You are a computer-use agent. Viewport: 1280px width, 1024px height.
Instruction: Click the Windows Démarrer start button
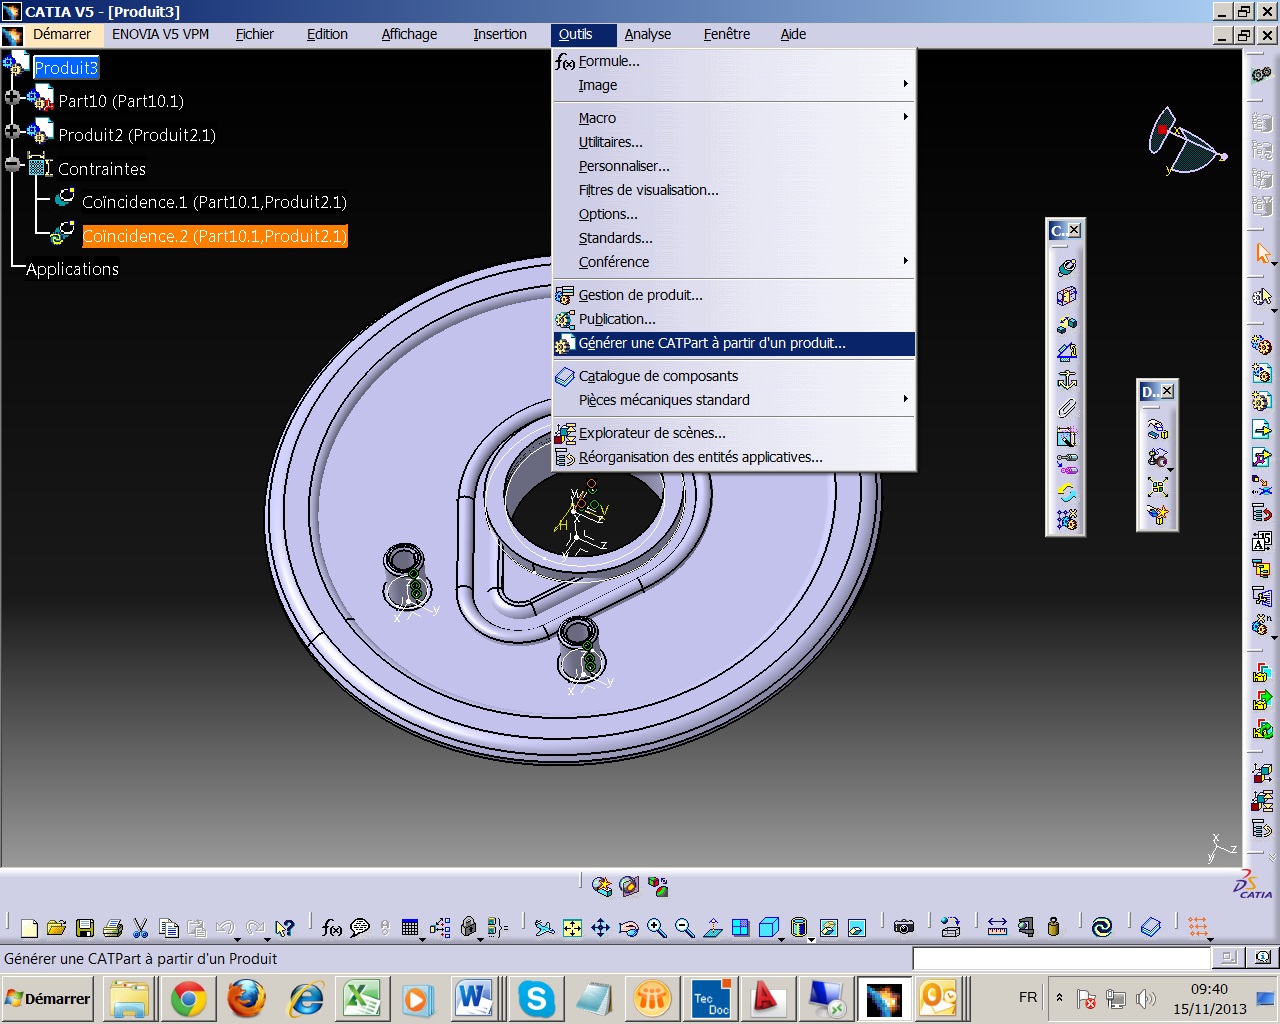click(x=48, y=998)
